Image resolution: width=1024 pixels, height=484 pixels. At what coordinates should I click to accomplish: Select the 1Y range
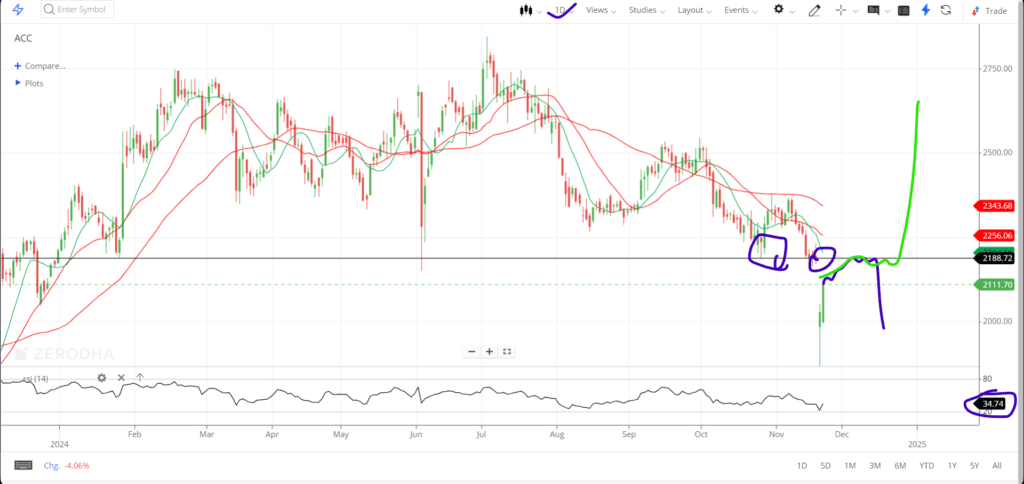coord(952,466)
